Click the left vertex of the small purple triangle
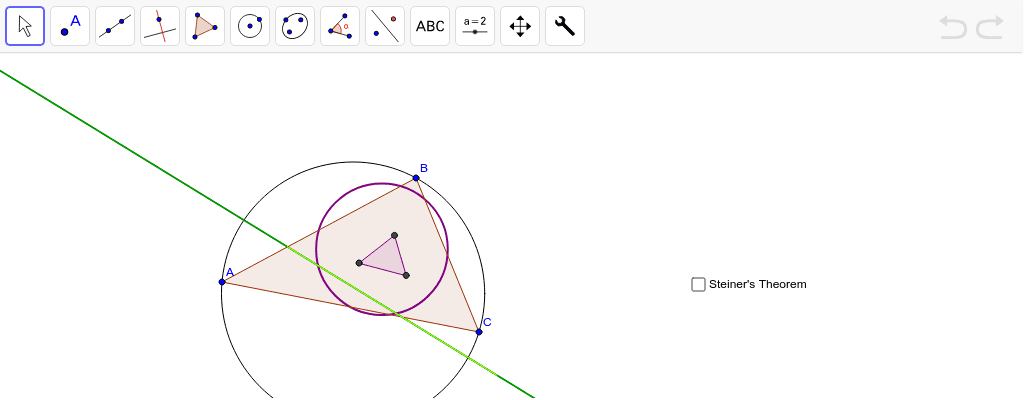This screenshot has height=400, width=1024. point(359,263)
